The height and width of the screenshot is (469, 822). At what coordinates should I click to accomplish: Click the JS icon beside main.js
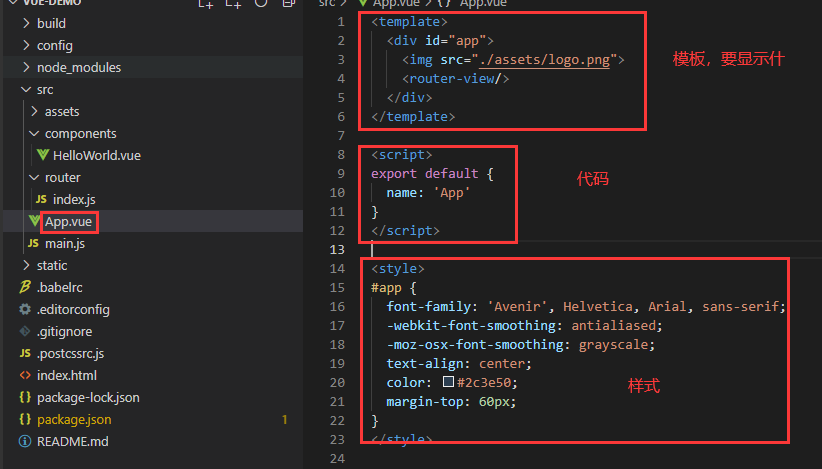[x=33, y=243]
